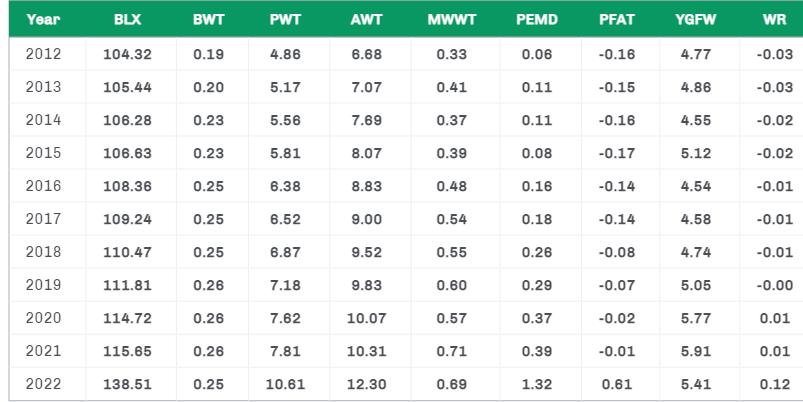The width and height of the screenshot is (803, 402).
Task: Click the BLX value 138.51
Action: [126, 384]
